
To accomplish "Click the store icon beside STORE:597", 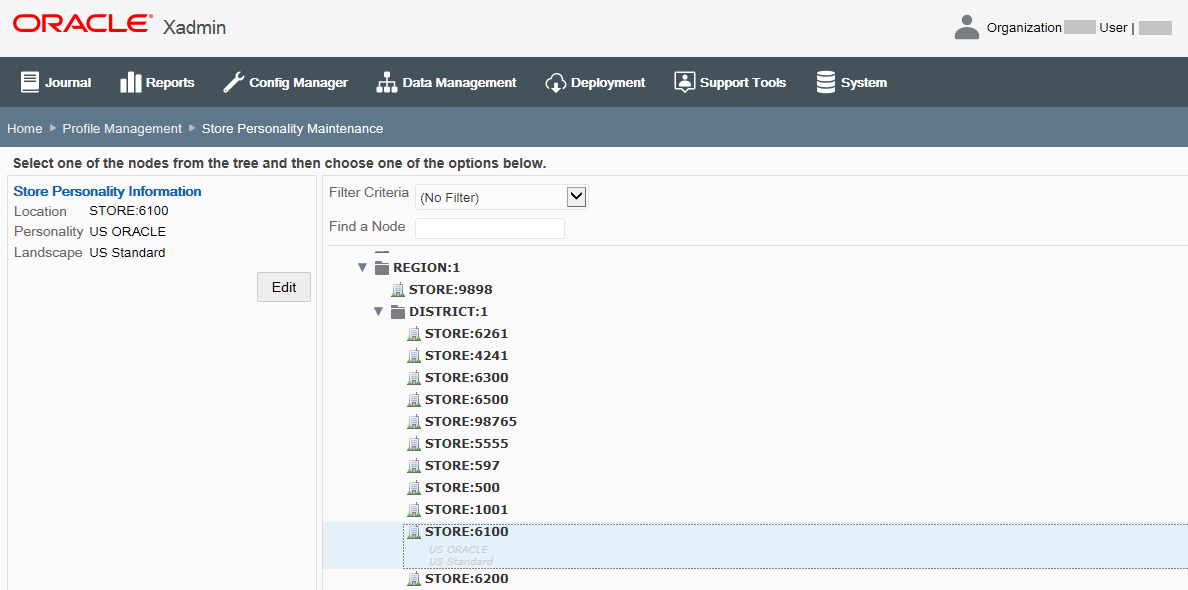I will (414, 465).
